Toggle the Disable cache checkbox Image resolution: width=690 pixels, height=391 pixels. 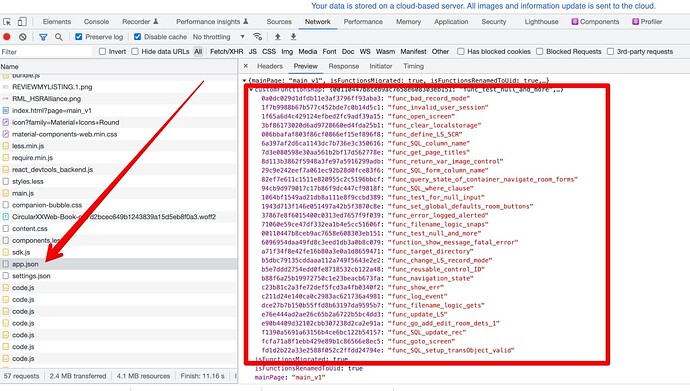(137, 37)
